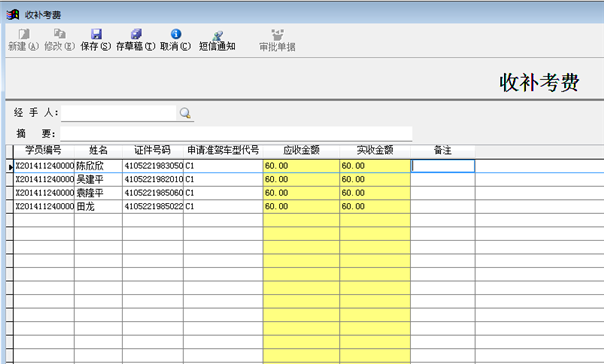Click the 审批单据 approve document icon

click(x=277, y=35)
